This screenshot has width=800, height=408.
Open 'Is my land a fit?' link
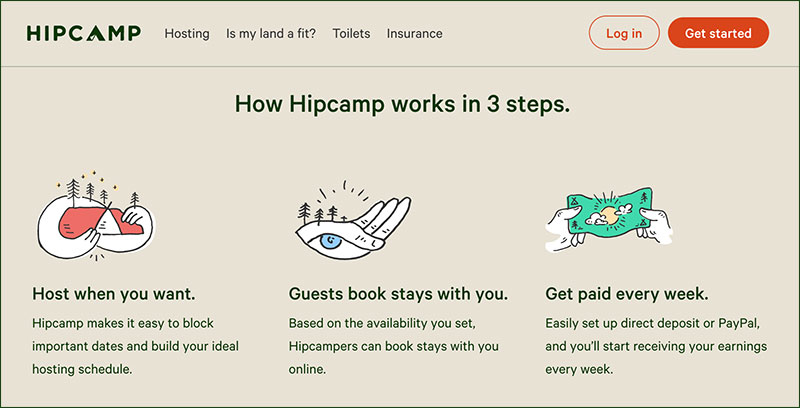coord(271,34)
